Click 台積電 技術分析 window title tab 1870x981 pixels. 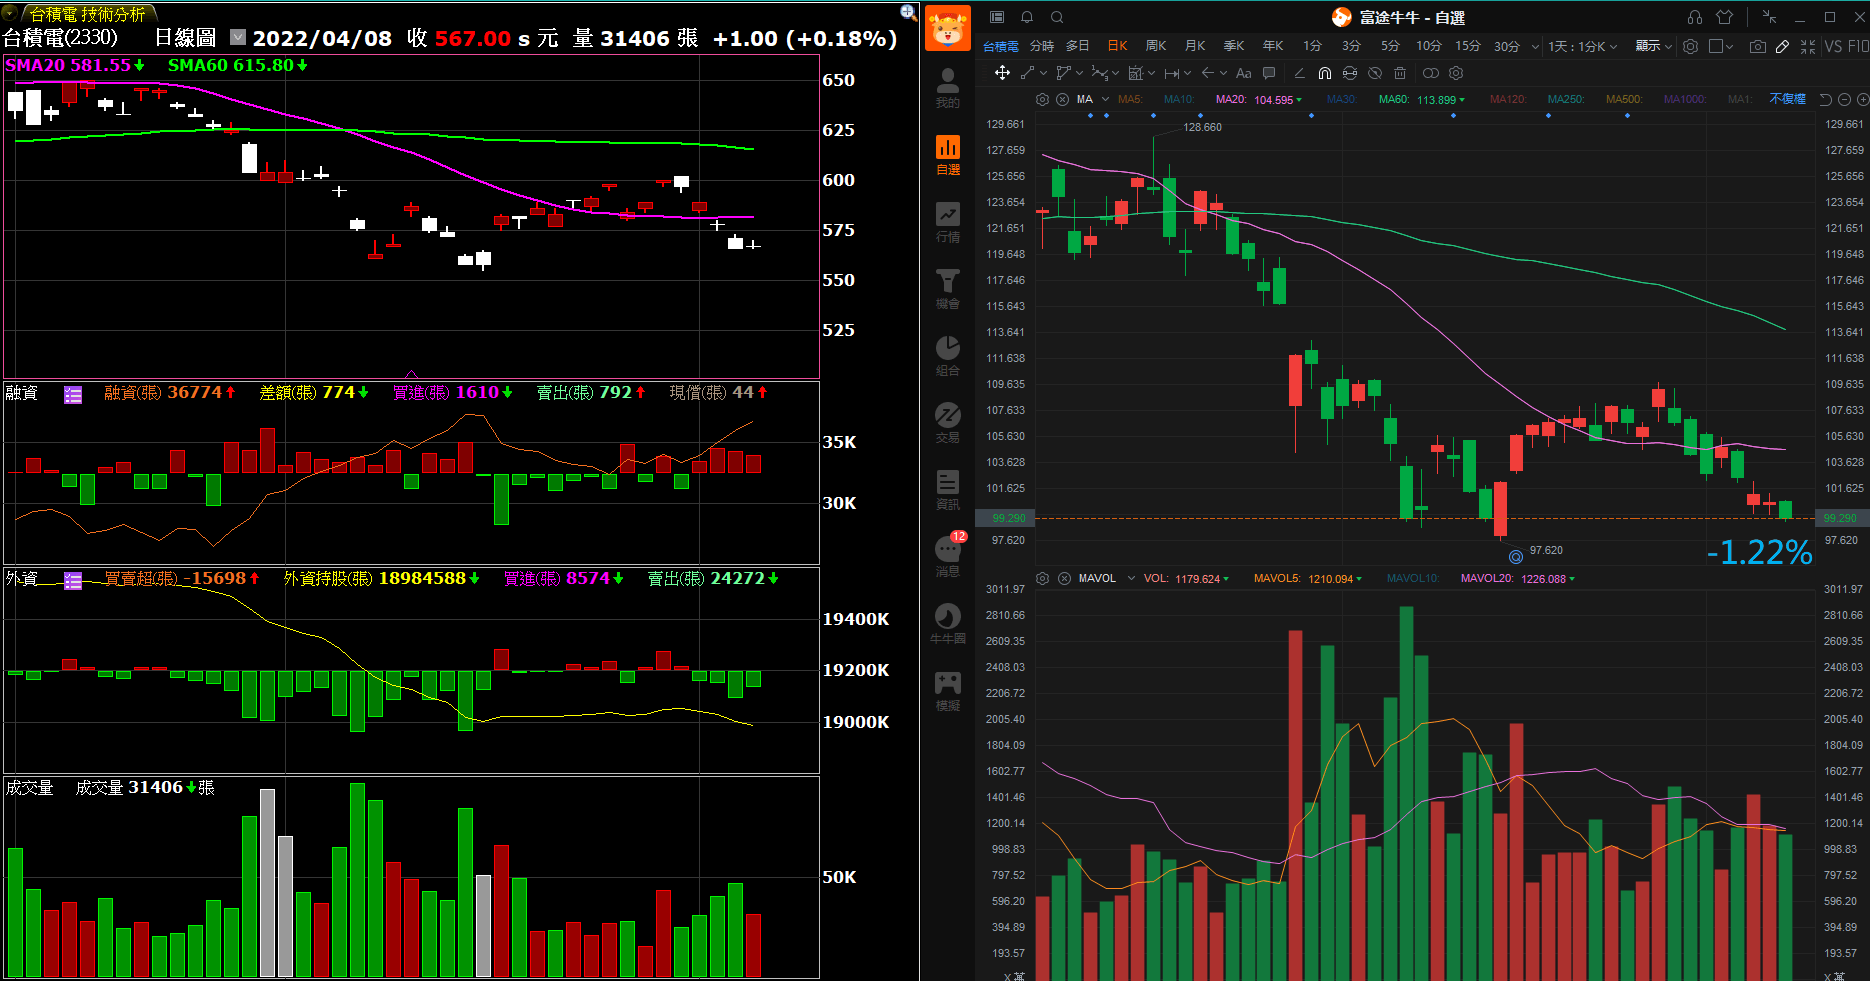pos(87,14)
